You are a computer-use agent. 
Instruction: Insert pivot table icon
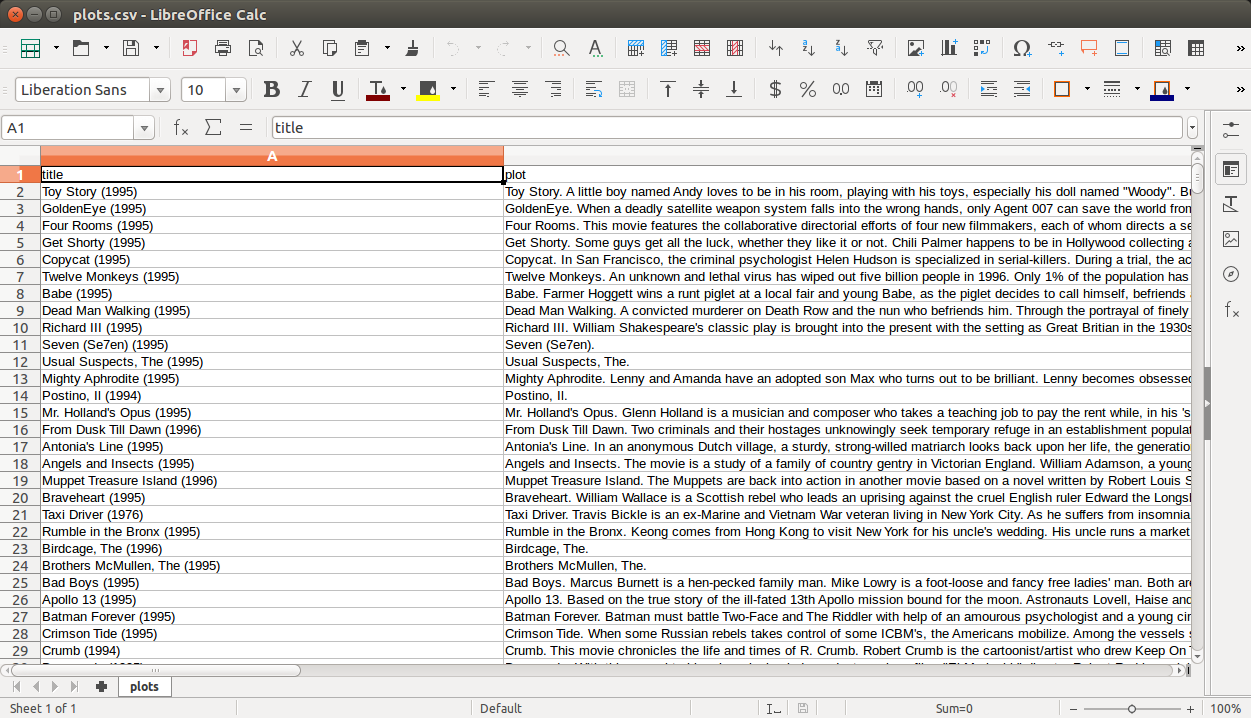point(982,48)
